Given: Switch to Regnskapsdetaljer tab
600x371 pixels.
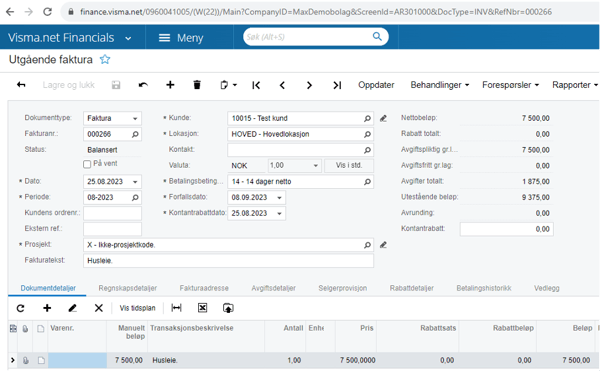Looking at the screenshot, I should click(127, 288).
